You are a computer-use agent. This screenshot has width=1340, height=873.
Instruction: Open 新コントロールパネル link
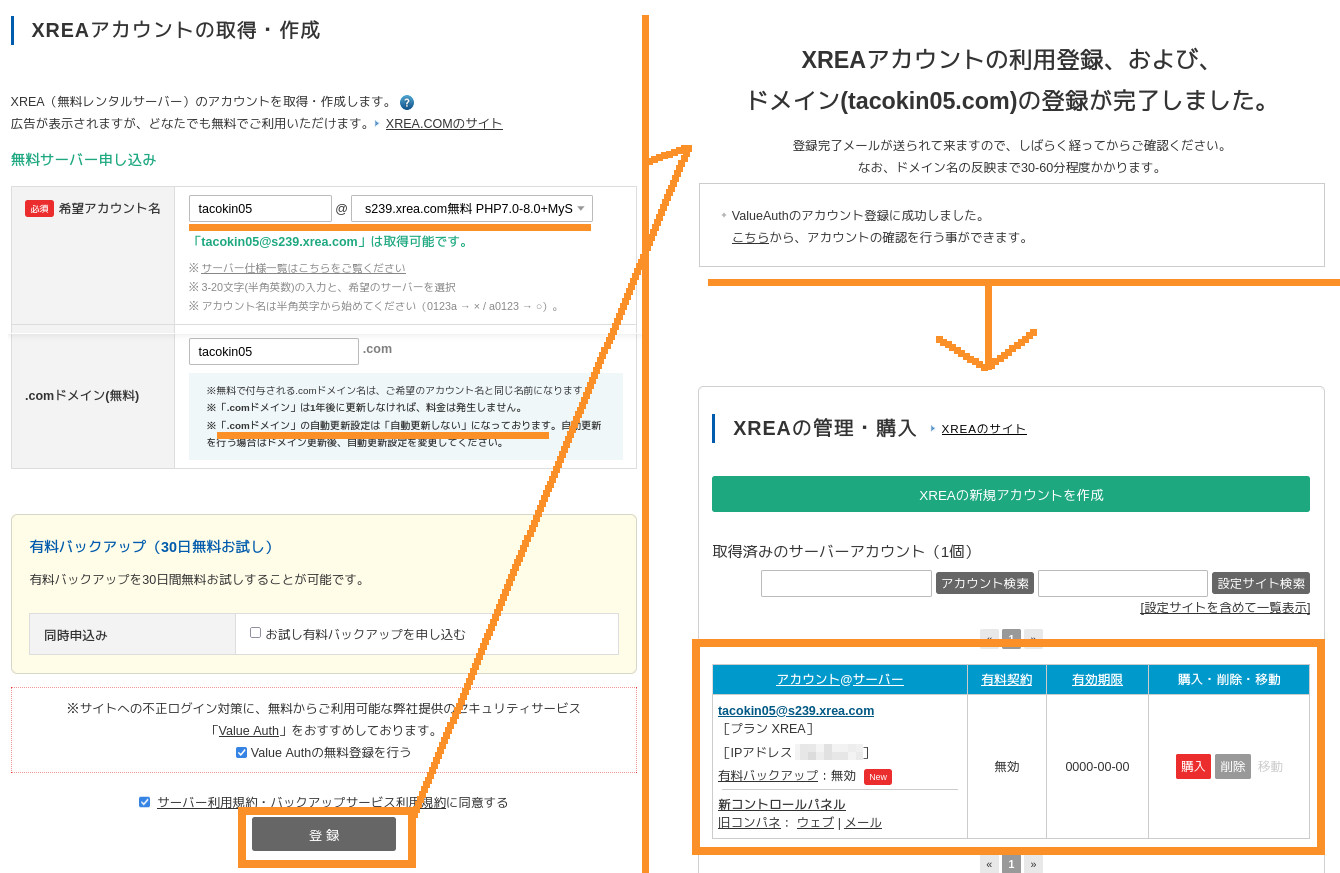click(782, 804)
